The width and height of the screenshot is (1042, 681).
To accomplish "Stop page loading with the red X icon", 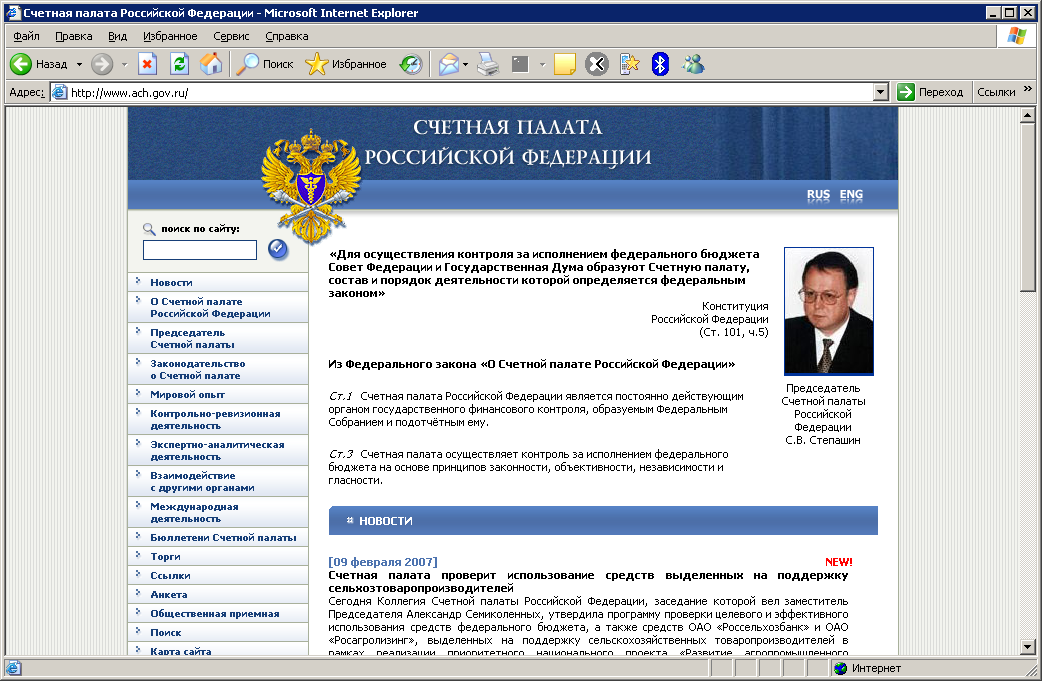I will [147, 64].
